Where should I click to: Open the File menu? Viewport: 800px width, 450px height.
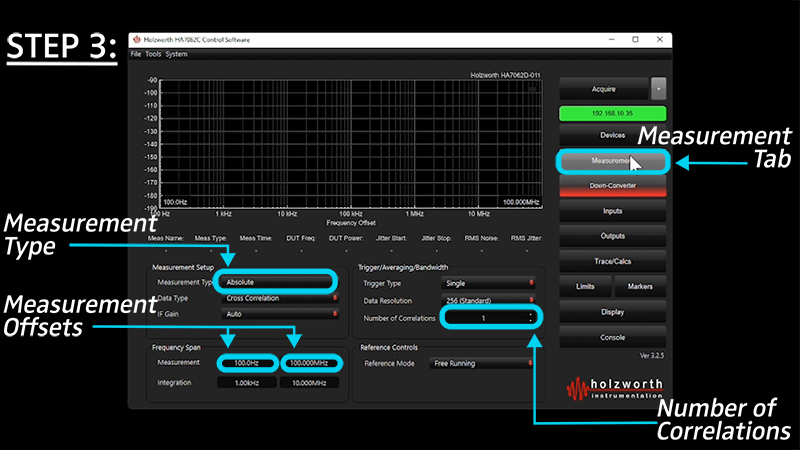coord(136,54)
